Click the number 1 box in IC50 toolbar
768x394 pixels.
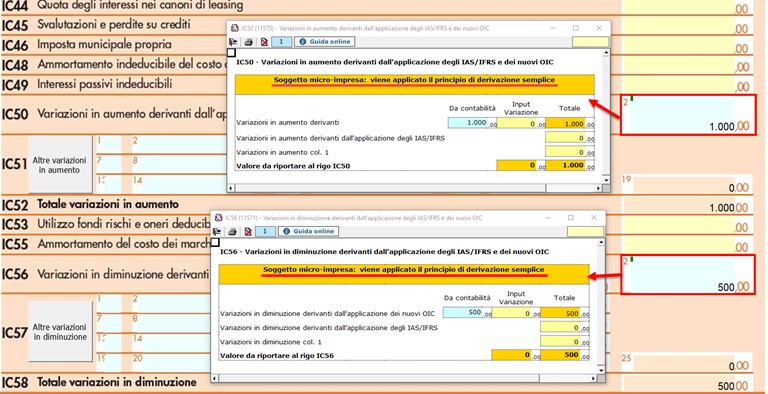(x=281, y=42)
